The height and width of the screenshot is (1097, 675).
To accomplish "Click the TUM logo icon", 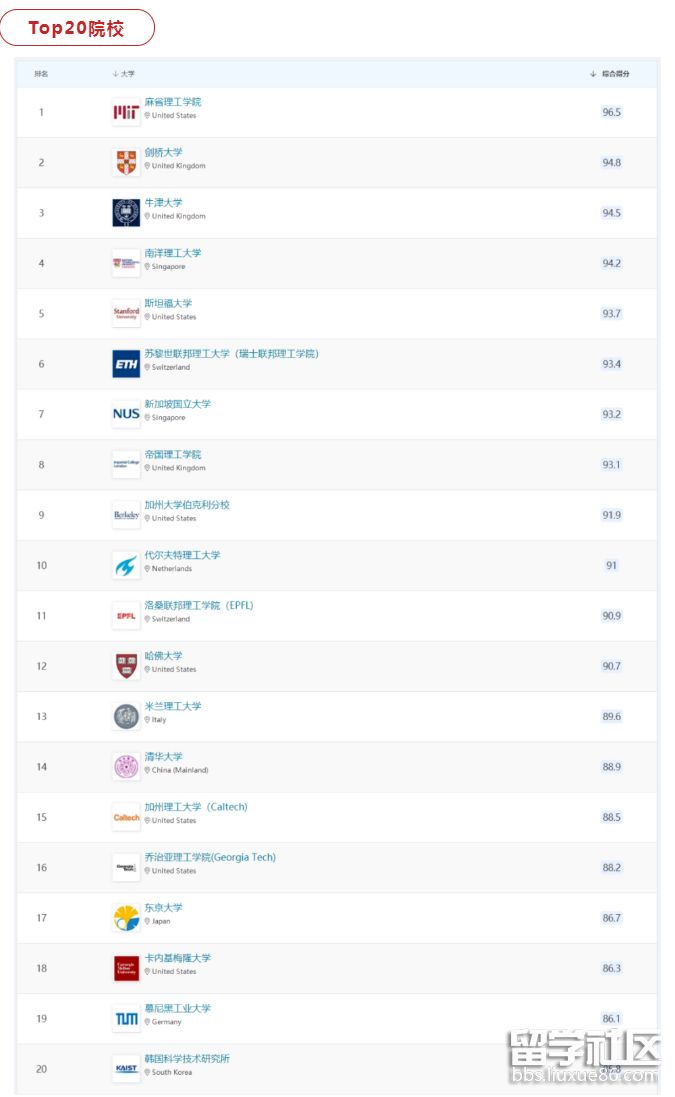I will point(126,1018).
